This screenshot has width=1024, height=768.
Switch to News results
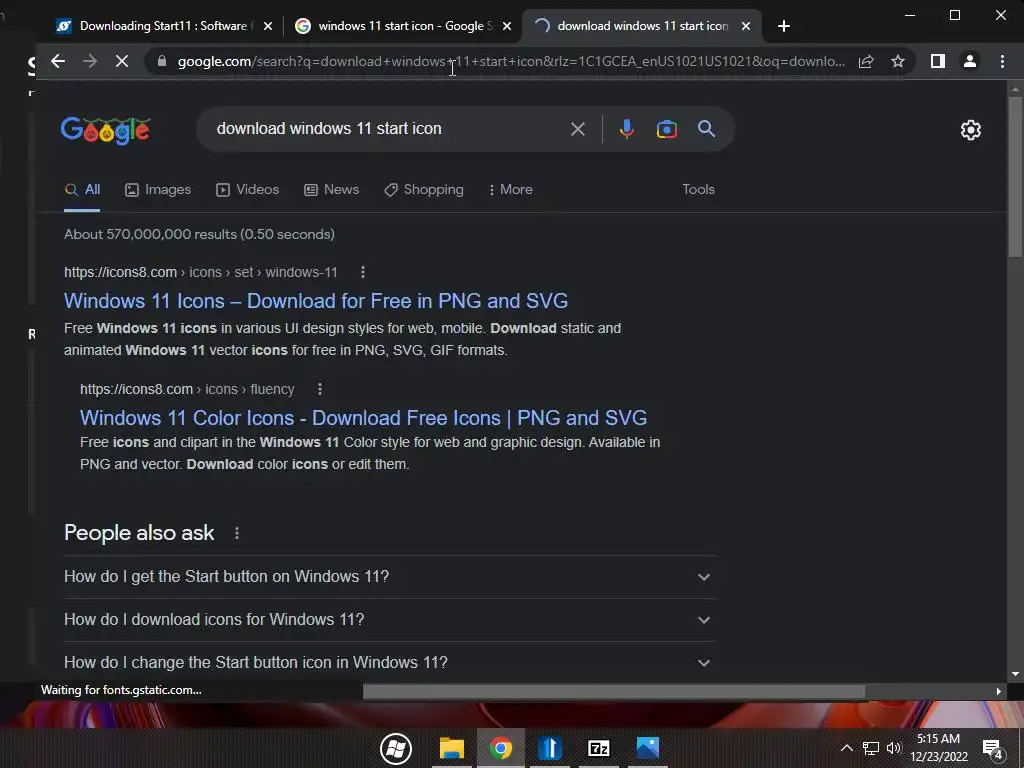[332, 189]
